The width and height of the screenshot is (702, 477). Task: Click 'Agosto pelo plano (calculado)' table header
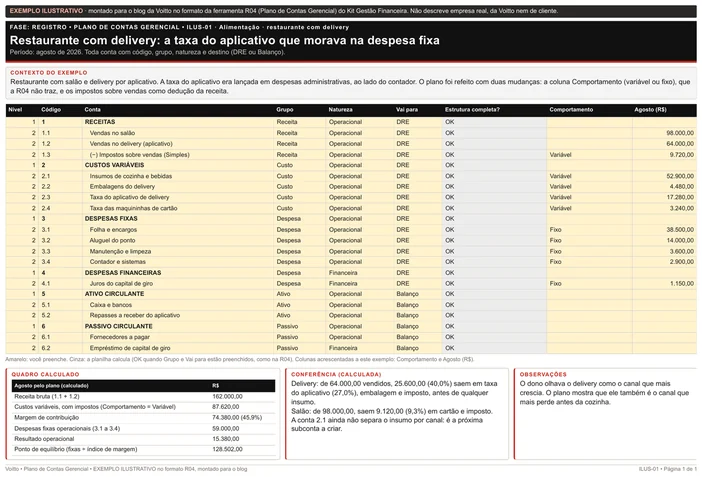[x=51, y=386]
